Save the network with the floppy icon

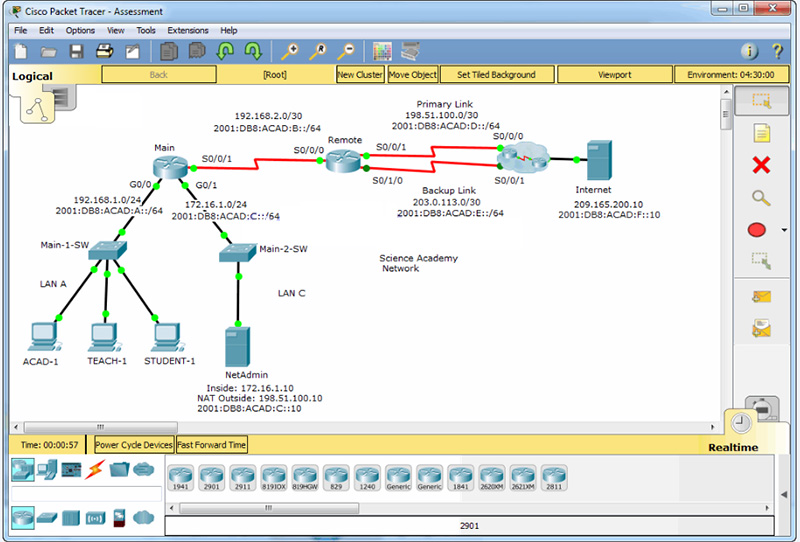77,52
